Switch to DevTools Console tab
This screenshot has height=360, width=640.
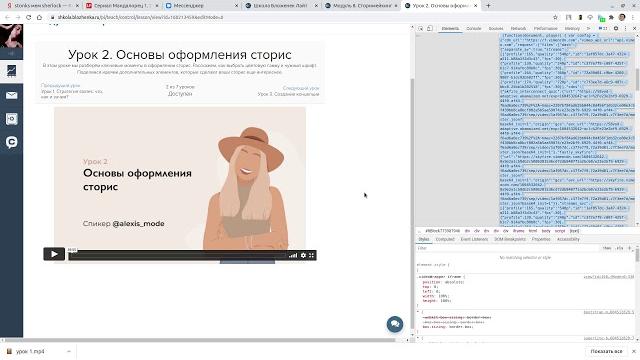pos(473,29)
